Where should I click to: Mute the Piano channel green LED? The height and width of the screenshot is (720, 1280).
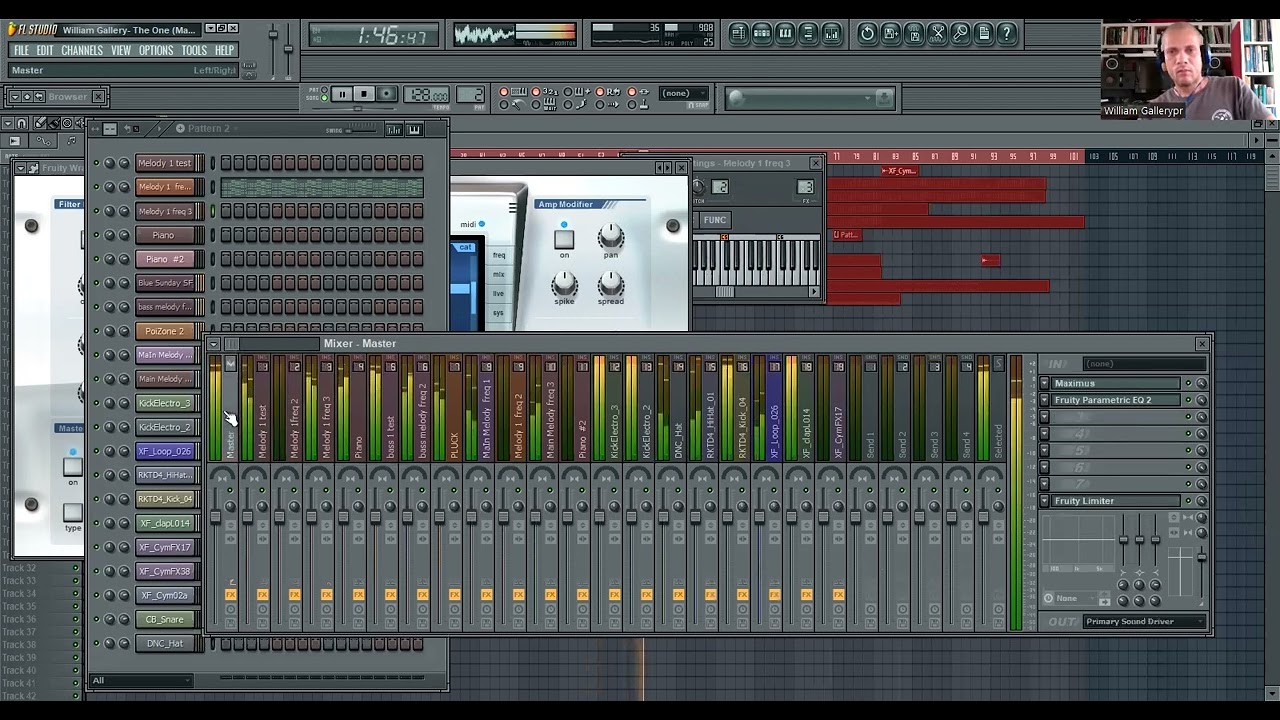coord(97,235)
